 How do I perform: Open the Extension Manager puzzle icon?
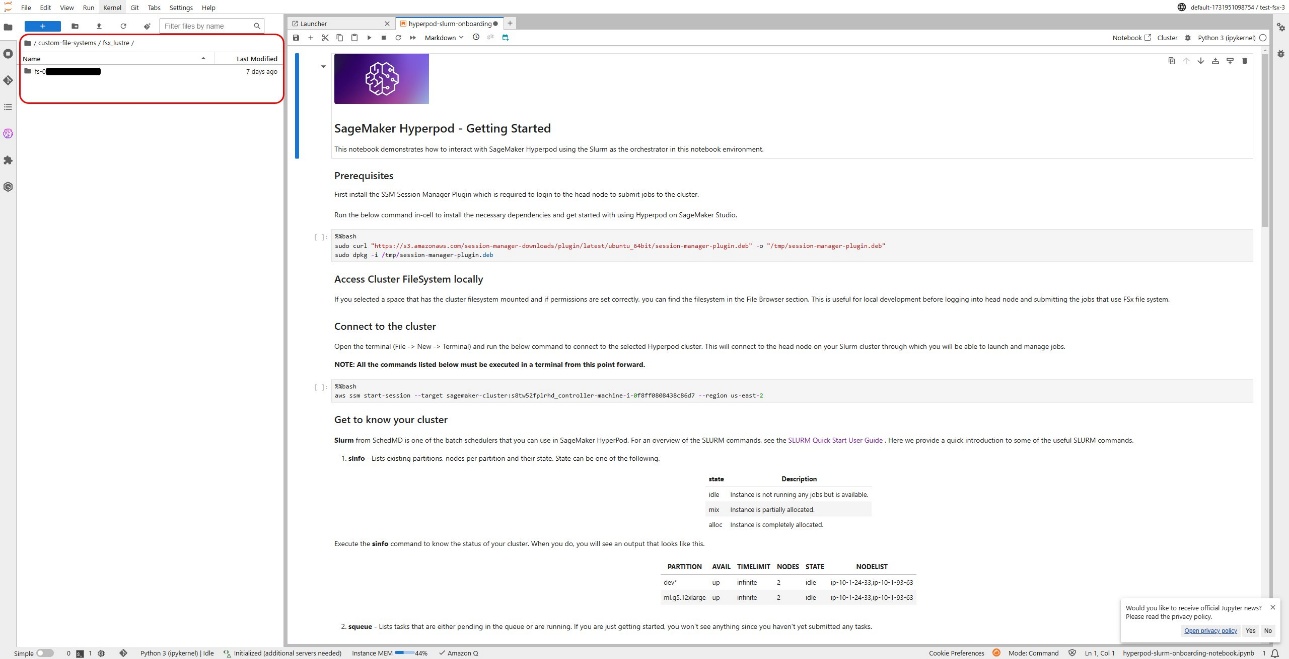coord(8,160)
